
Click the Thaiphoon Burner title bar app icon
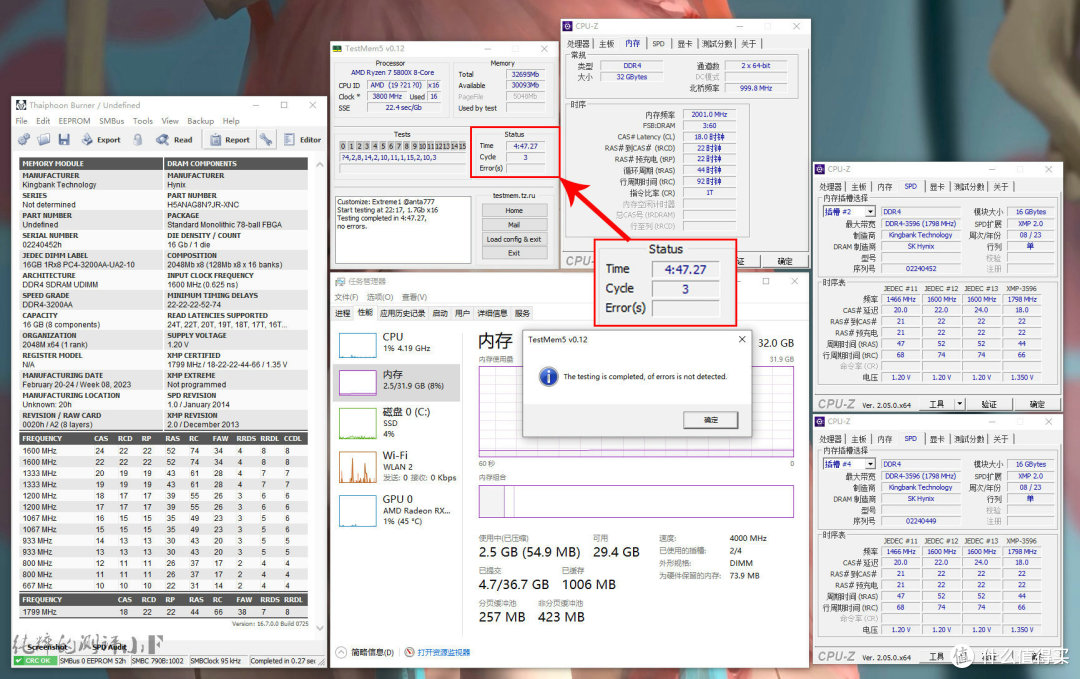tap(21, 105)
